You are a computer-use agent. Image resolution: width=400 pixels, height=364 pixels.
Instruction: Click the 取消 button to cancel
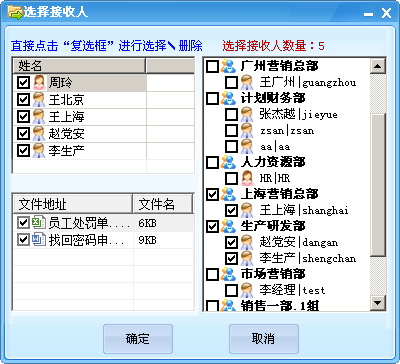pos(264,339)
